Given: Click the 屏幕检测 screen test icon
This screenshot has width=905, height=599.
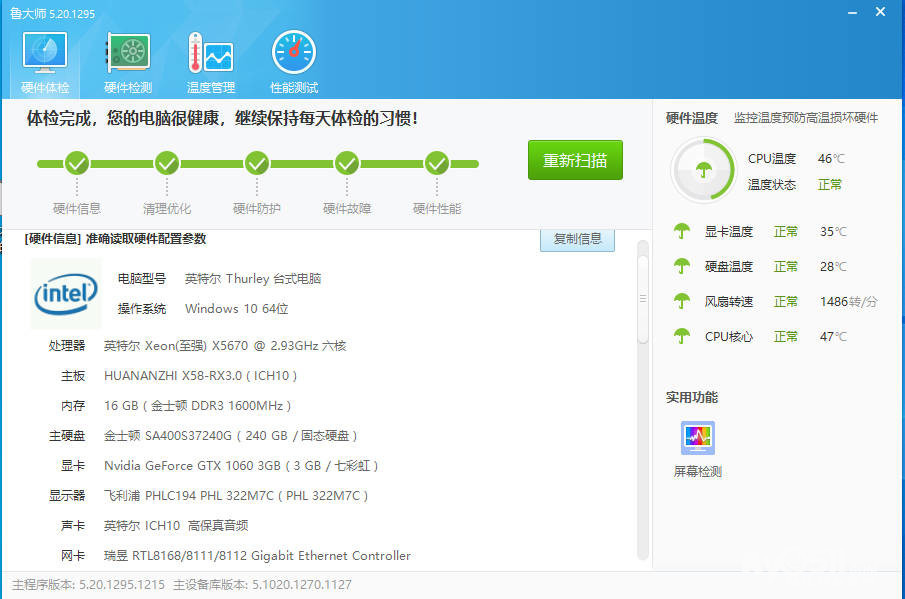Looking at the screenshot, I should pos(698,439).
